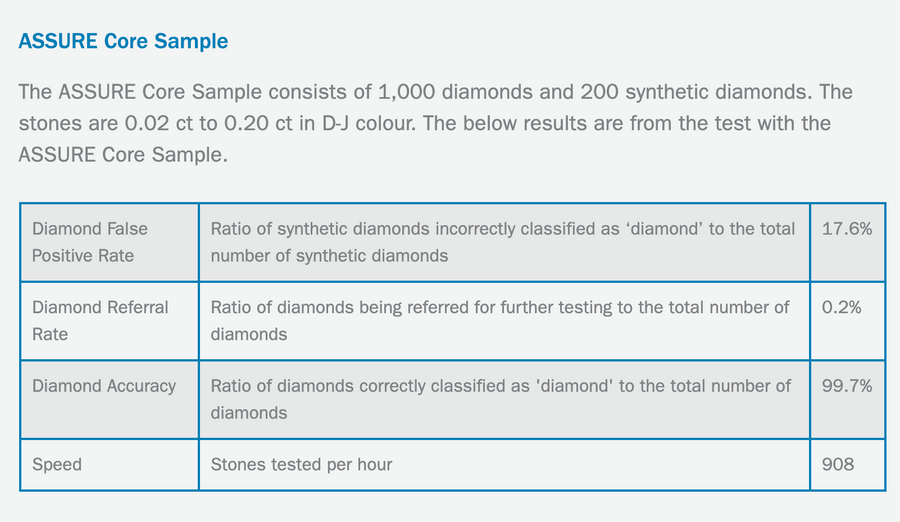Click 'number of synthetic diamonds' line in table

click(329, 256)
